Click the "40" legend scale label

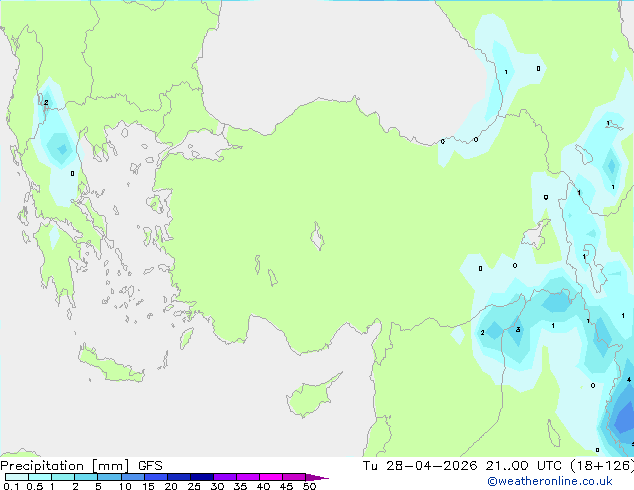(263, 486)
